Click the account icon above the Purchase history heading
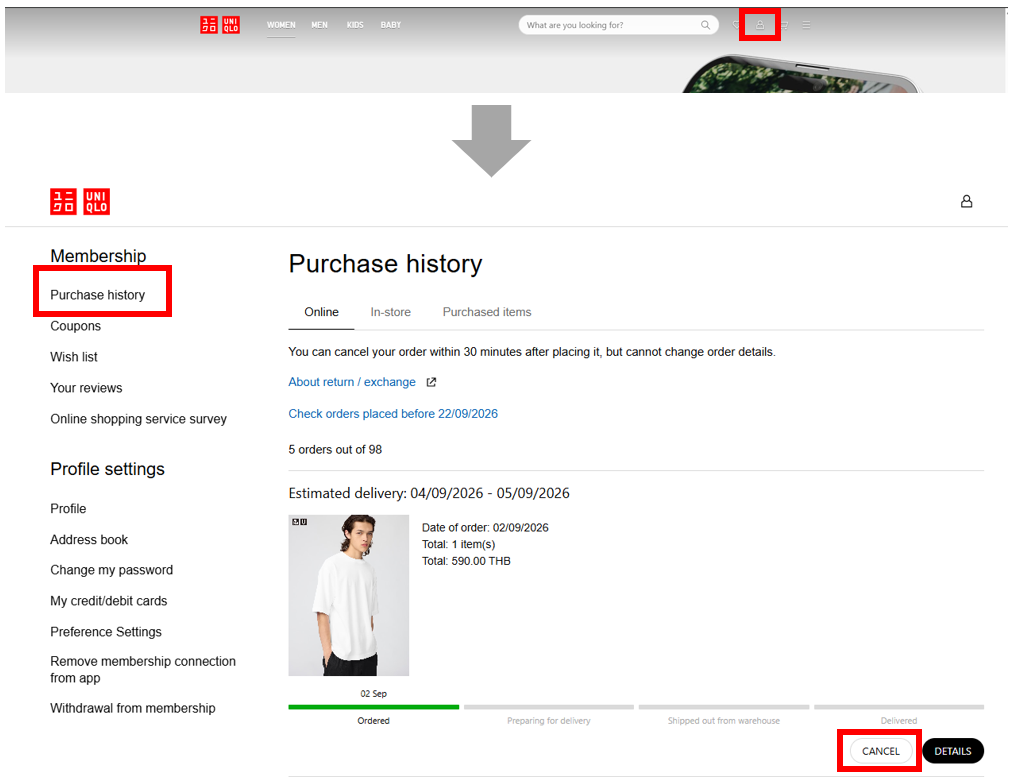 pos(966,201)
